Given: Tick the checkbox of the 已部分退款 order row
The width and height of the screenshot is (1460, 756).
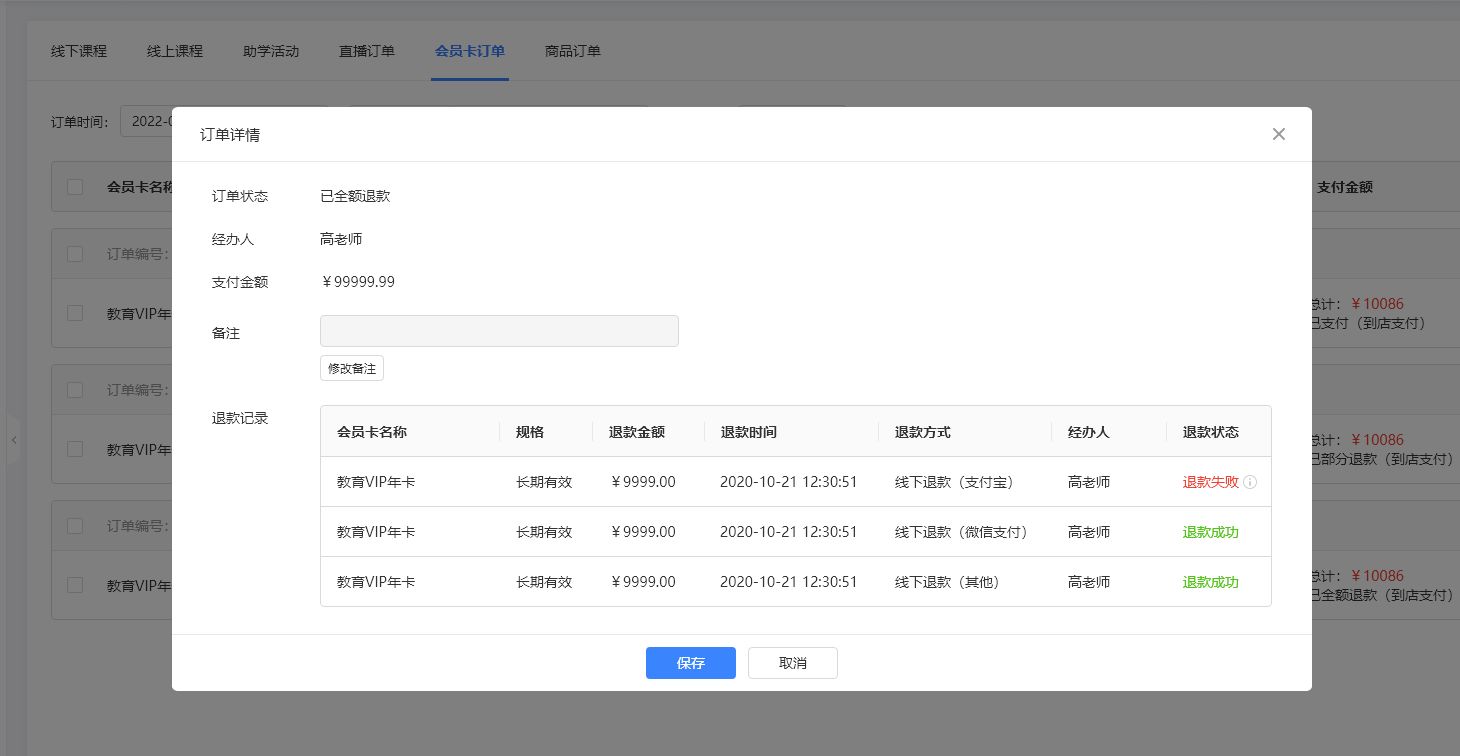Looking at the screenshot, I should click(x=75, y=449).
